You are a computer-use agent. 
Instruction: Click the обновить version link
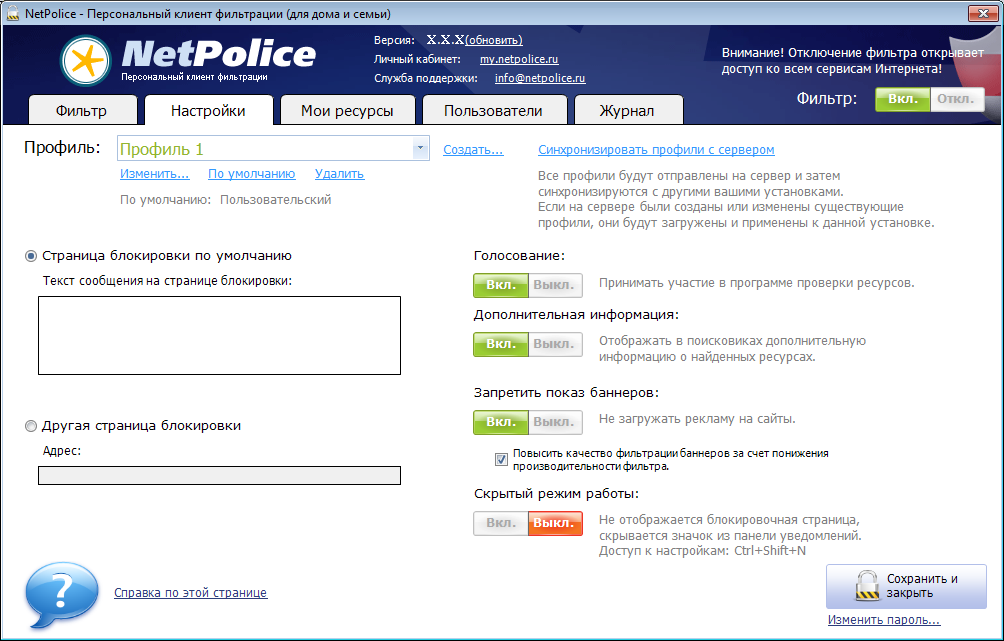494,40
